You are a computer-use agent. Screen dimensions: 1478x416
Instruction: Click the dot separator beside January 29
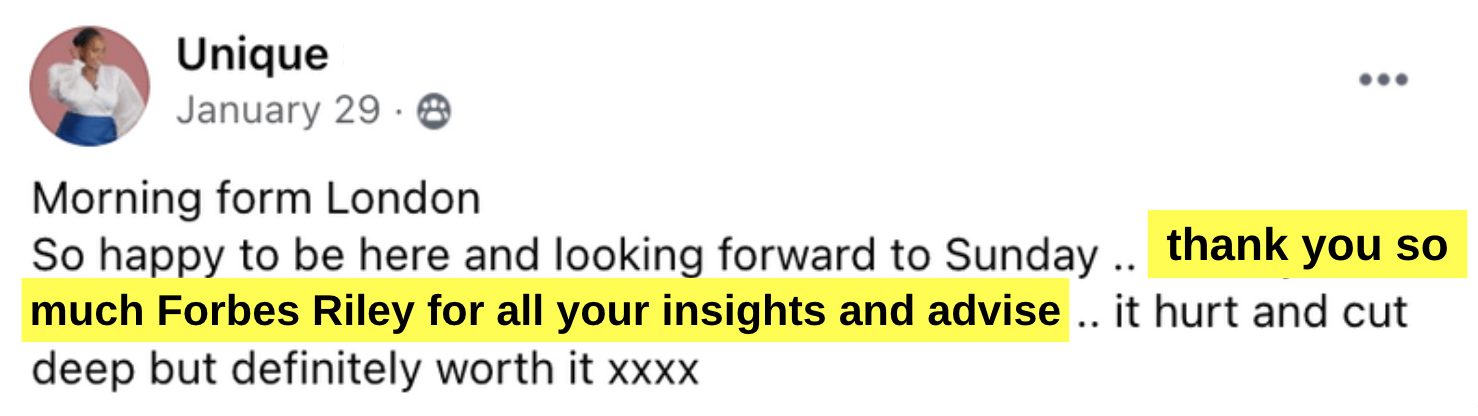(x=398, y=112)
